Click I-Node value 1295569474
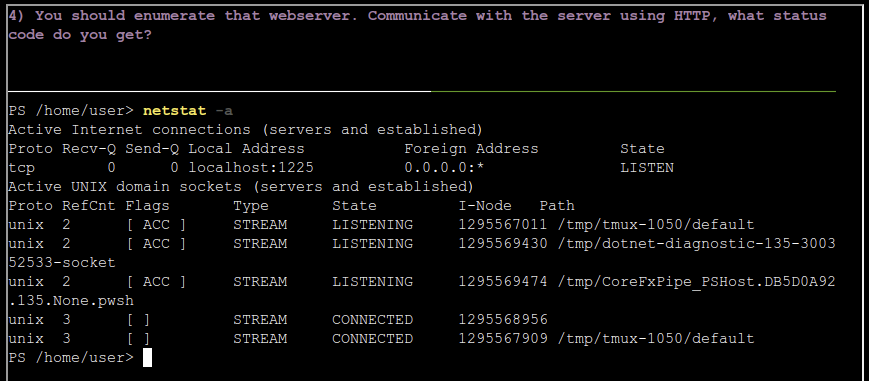The image size is (869, 381). [503, 282]
